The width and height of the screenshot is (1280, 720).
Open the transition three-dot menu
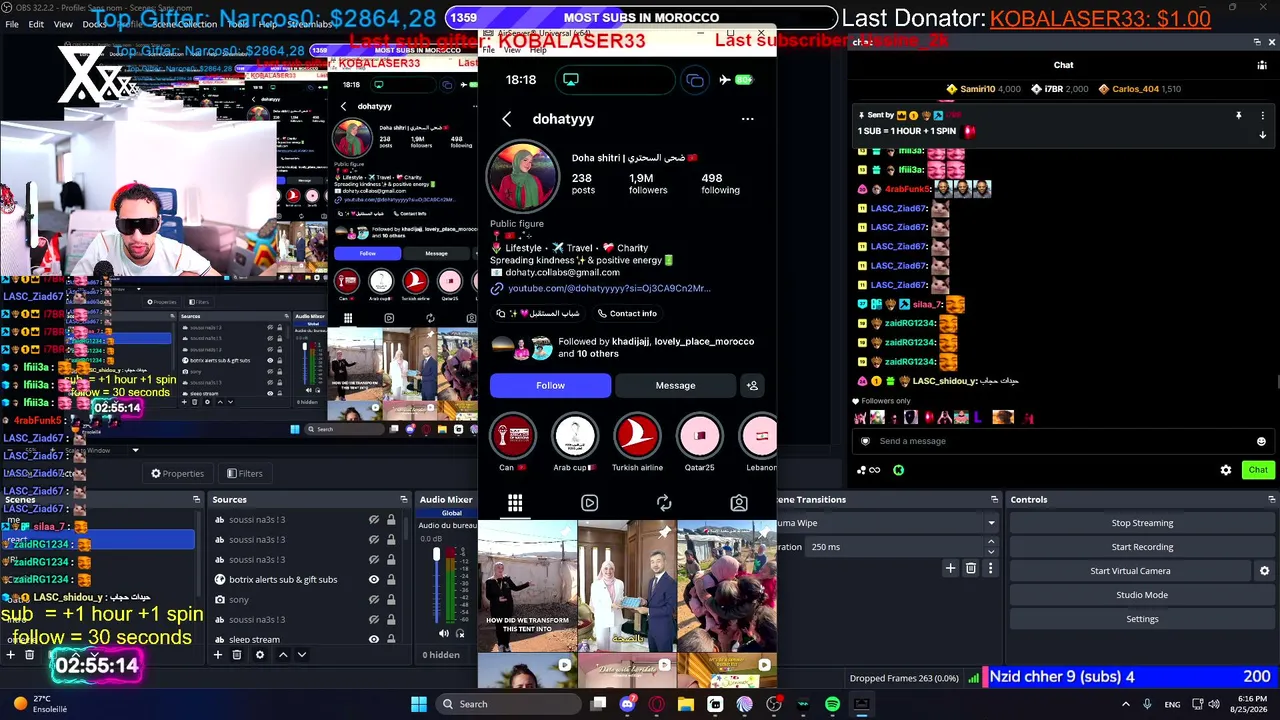click(990, 568)
